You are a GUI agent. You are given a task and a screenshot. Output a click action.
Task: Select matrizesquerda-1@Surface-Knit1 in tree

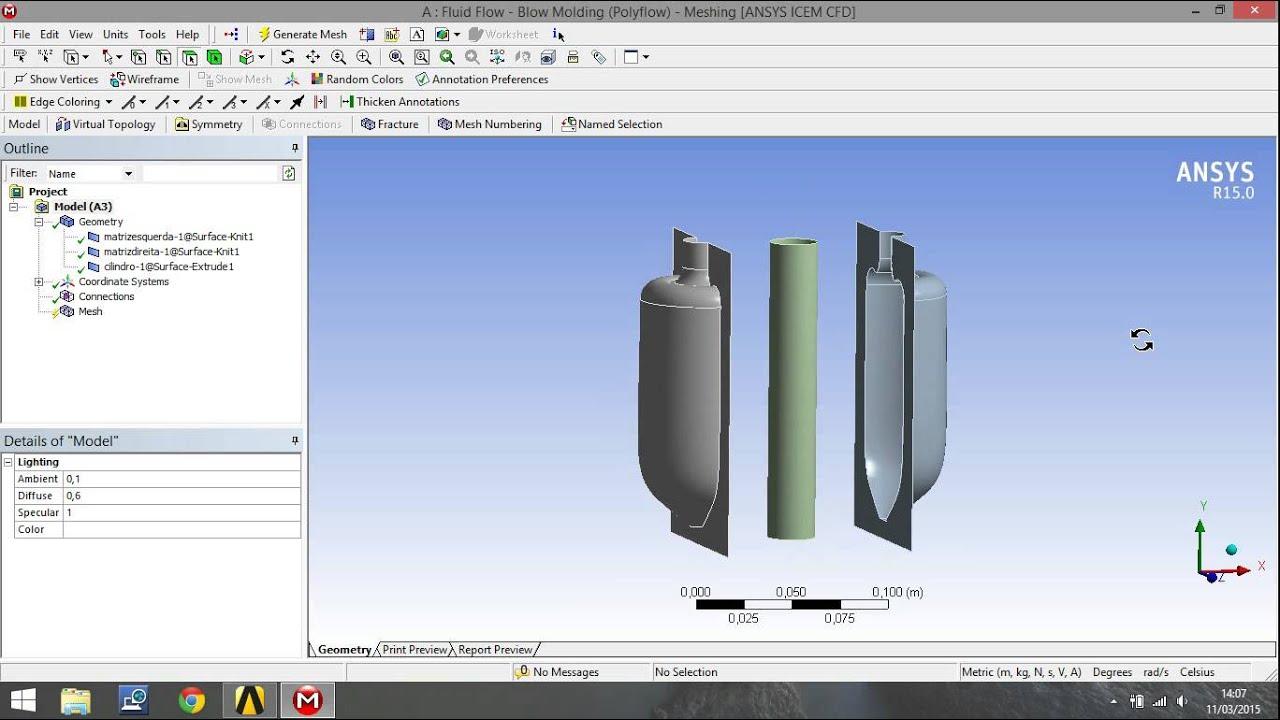pos(178,237)
